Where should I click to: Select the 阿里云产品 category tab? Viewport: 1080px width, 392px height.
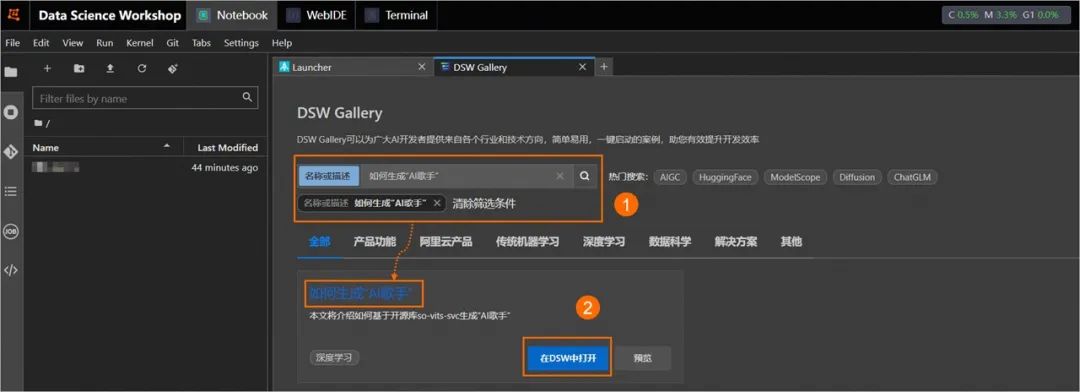446,242
